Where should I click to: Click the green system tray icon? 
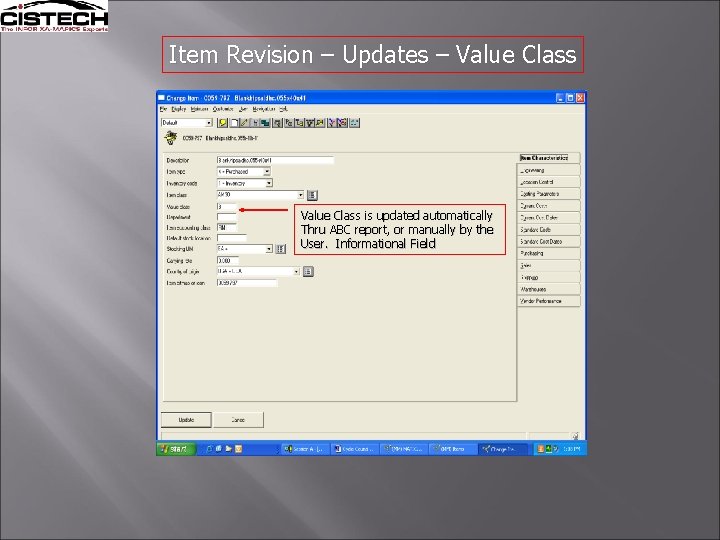[548, 449]
